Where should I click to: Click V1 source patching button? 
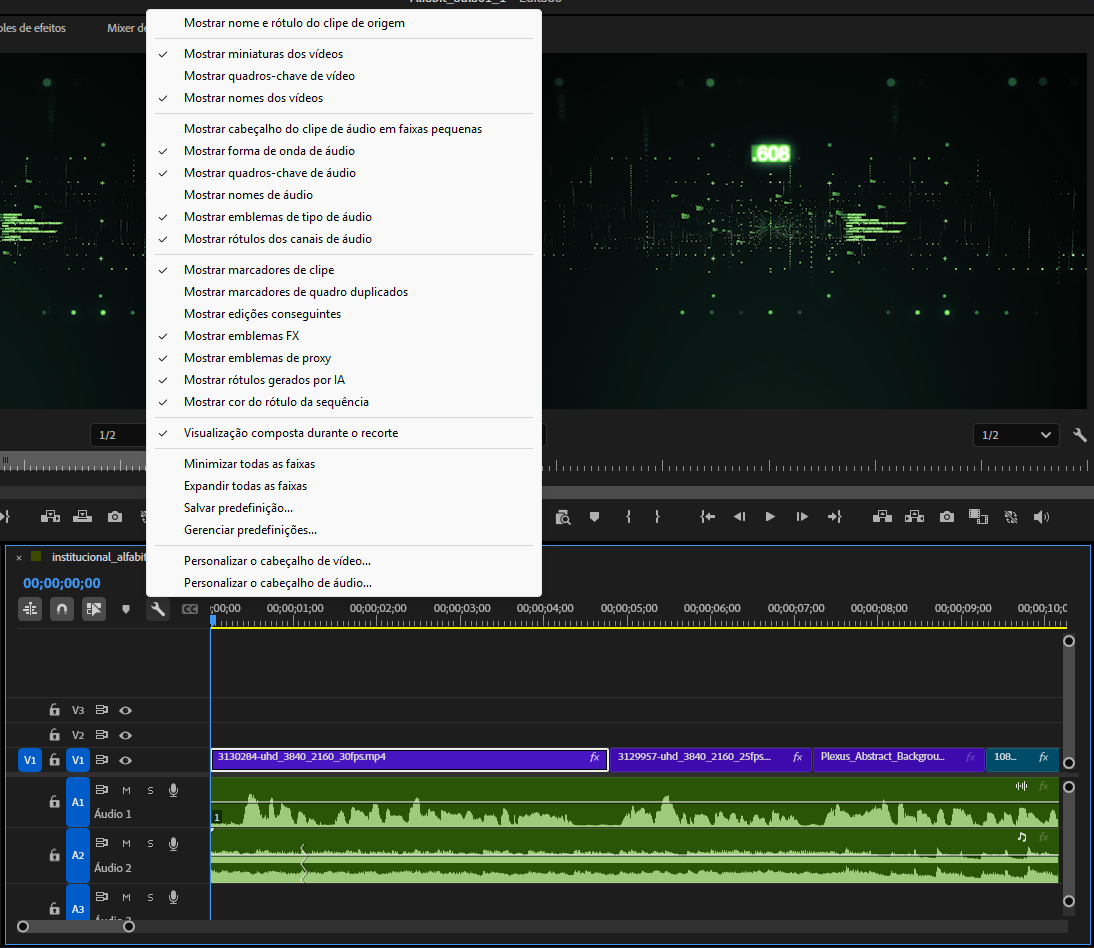[30, 760]
